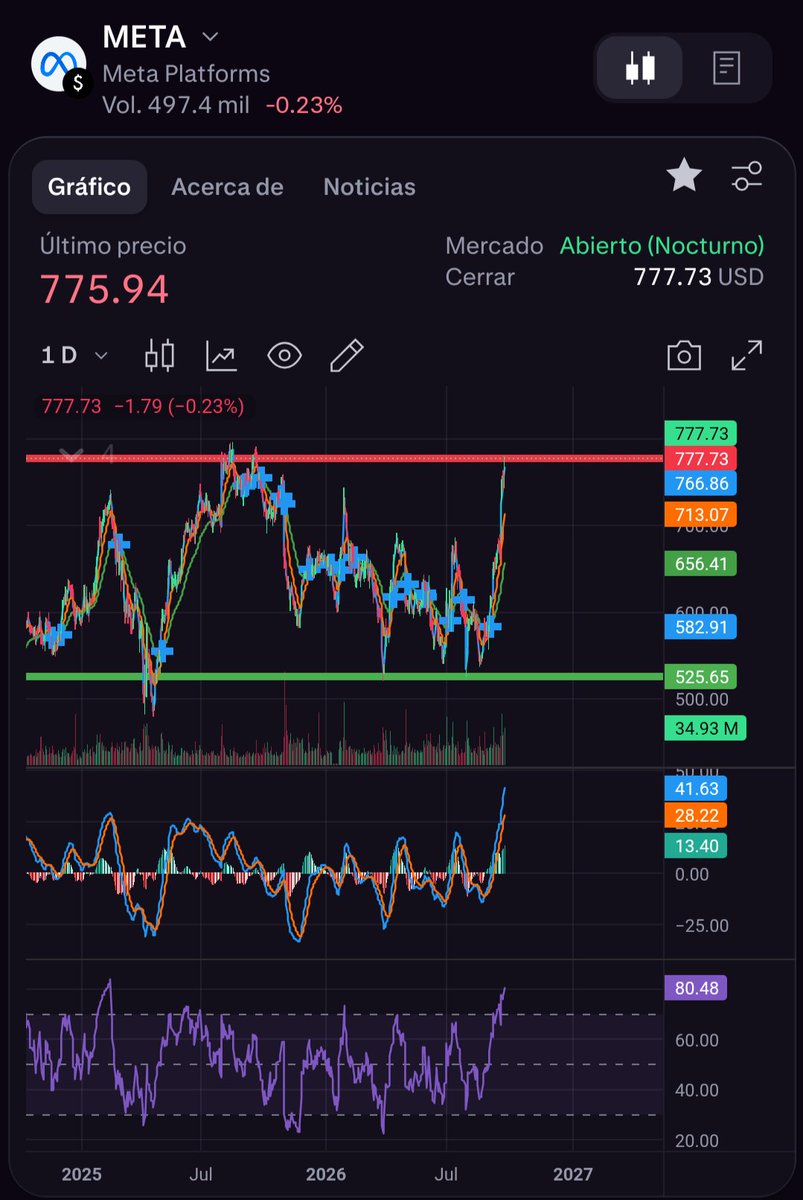The width and height of the screenshot is (803, 1200).
Task: Select the 34.93 M volume label
Action: (x=706, y=728)
